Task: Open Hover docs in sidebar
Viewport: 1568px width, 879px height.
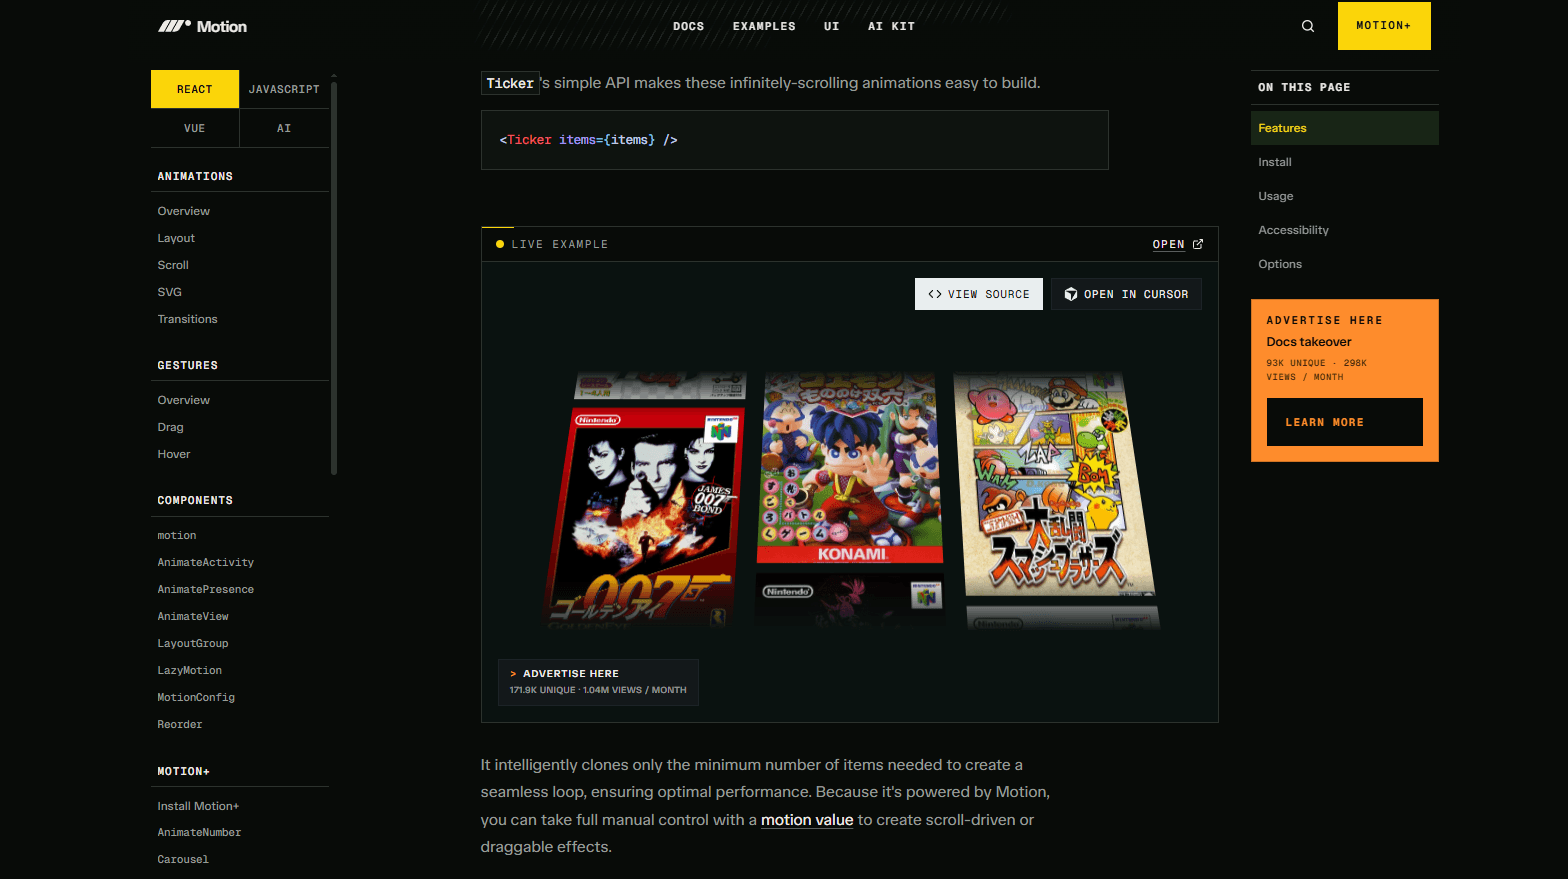Action: point(174,454)
